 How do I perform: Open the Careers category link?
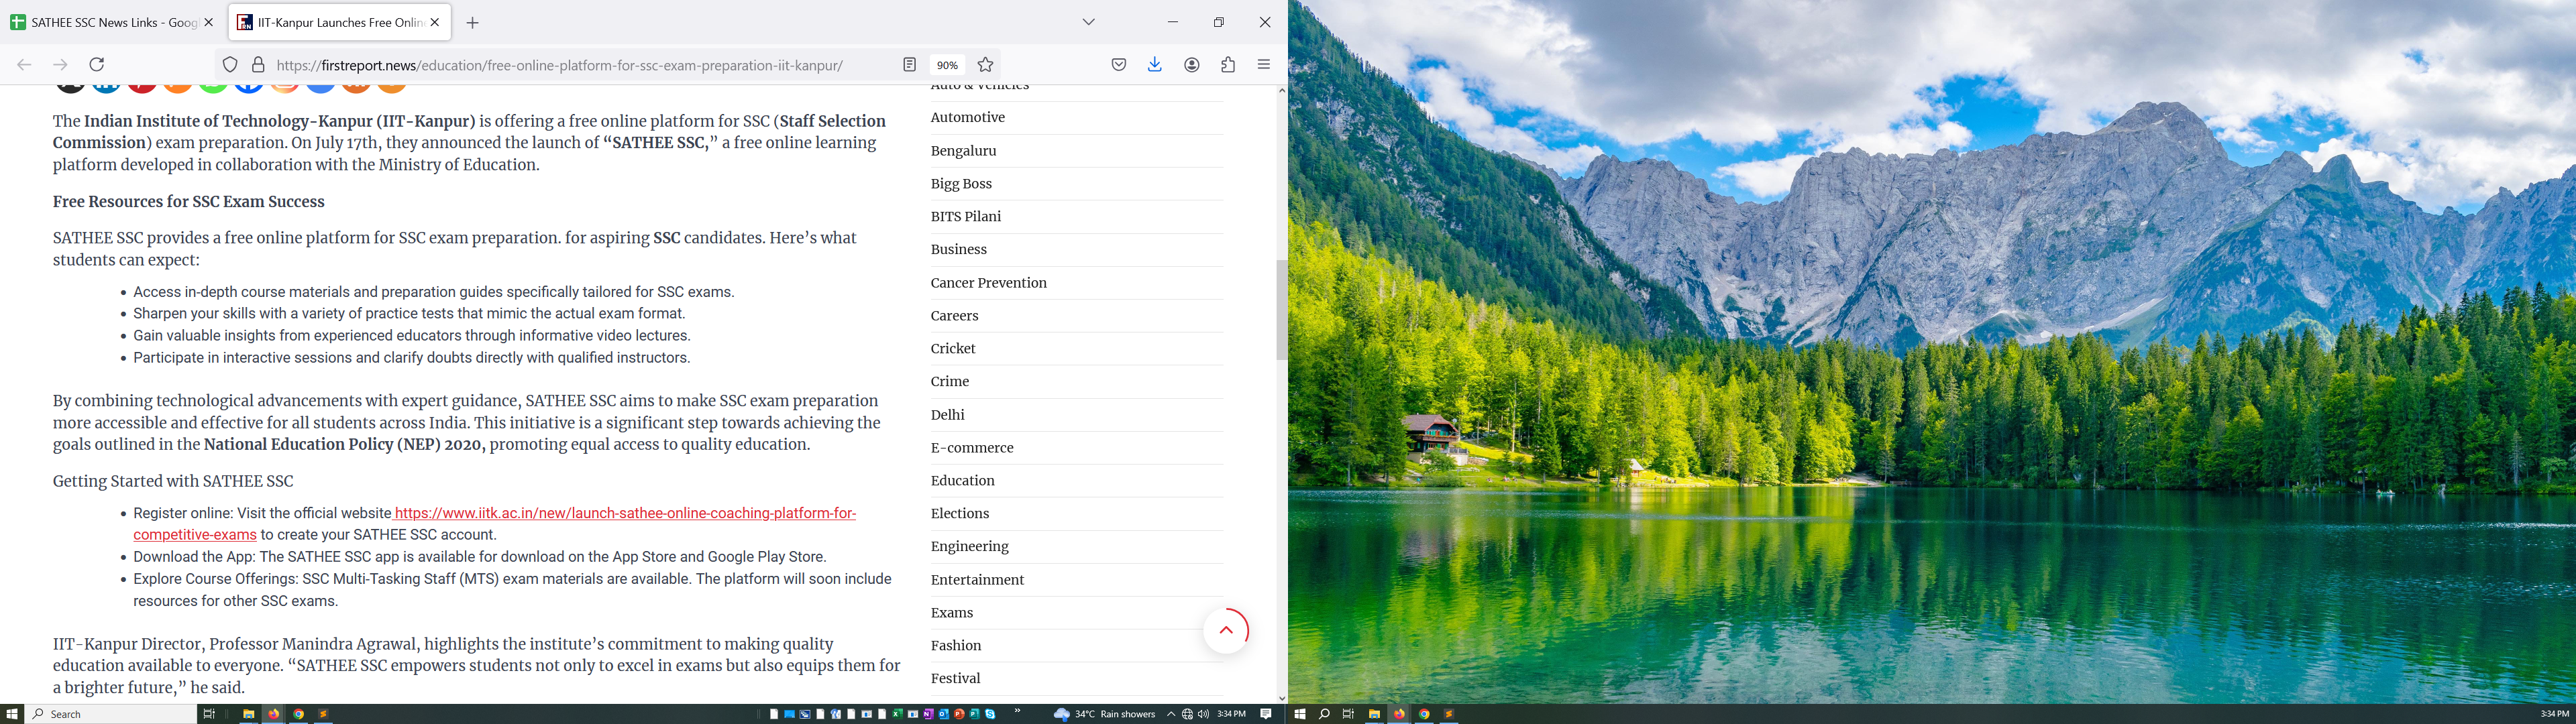[955, 316]
